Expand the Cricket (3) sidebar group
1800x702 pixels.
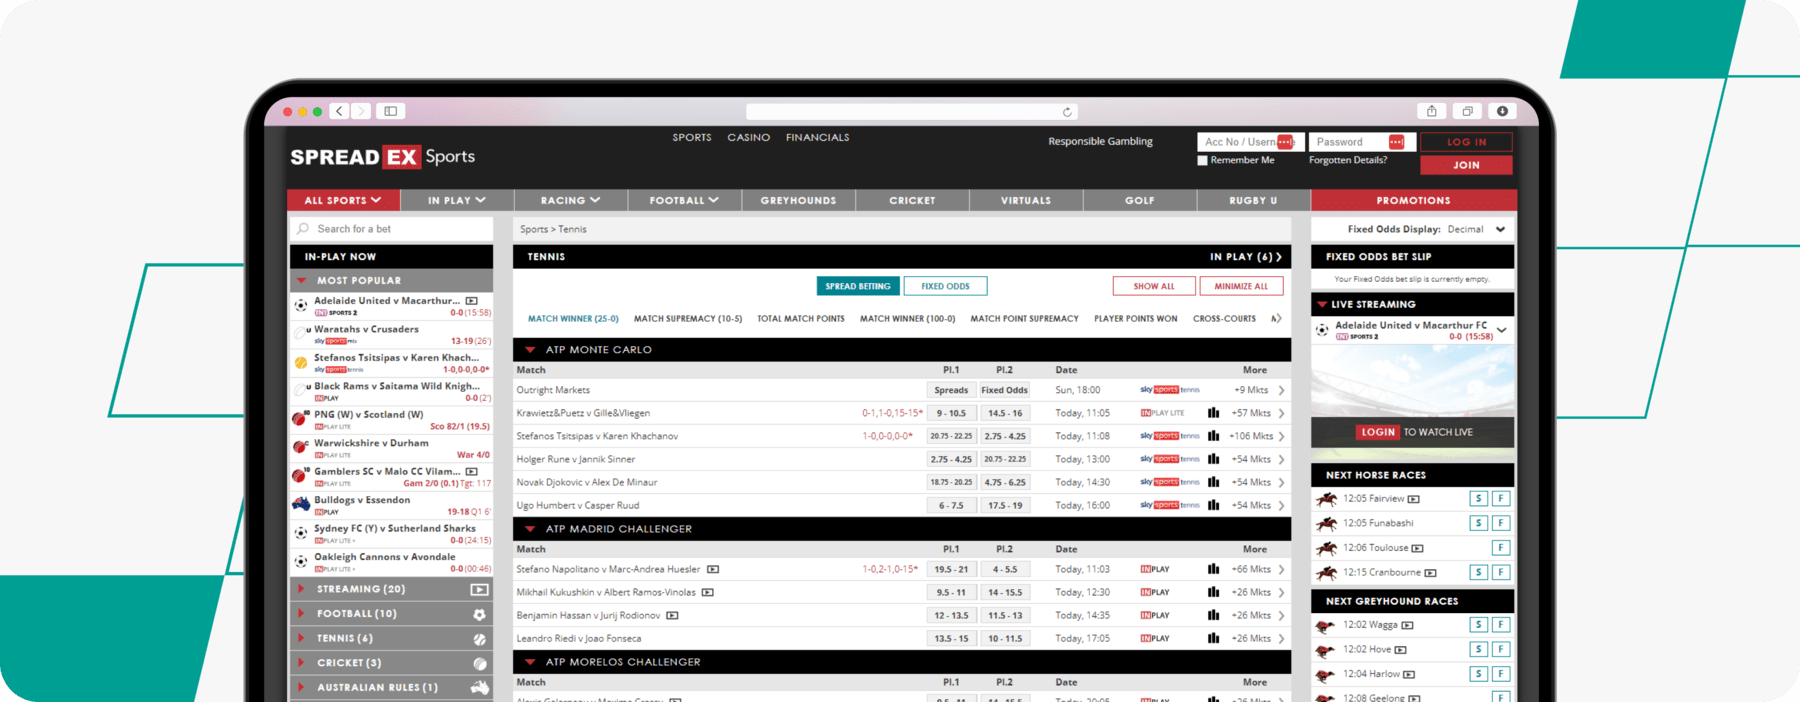[391, 663]
